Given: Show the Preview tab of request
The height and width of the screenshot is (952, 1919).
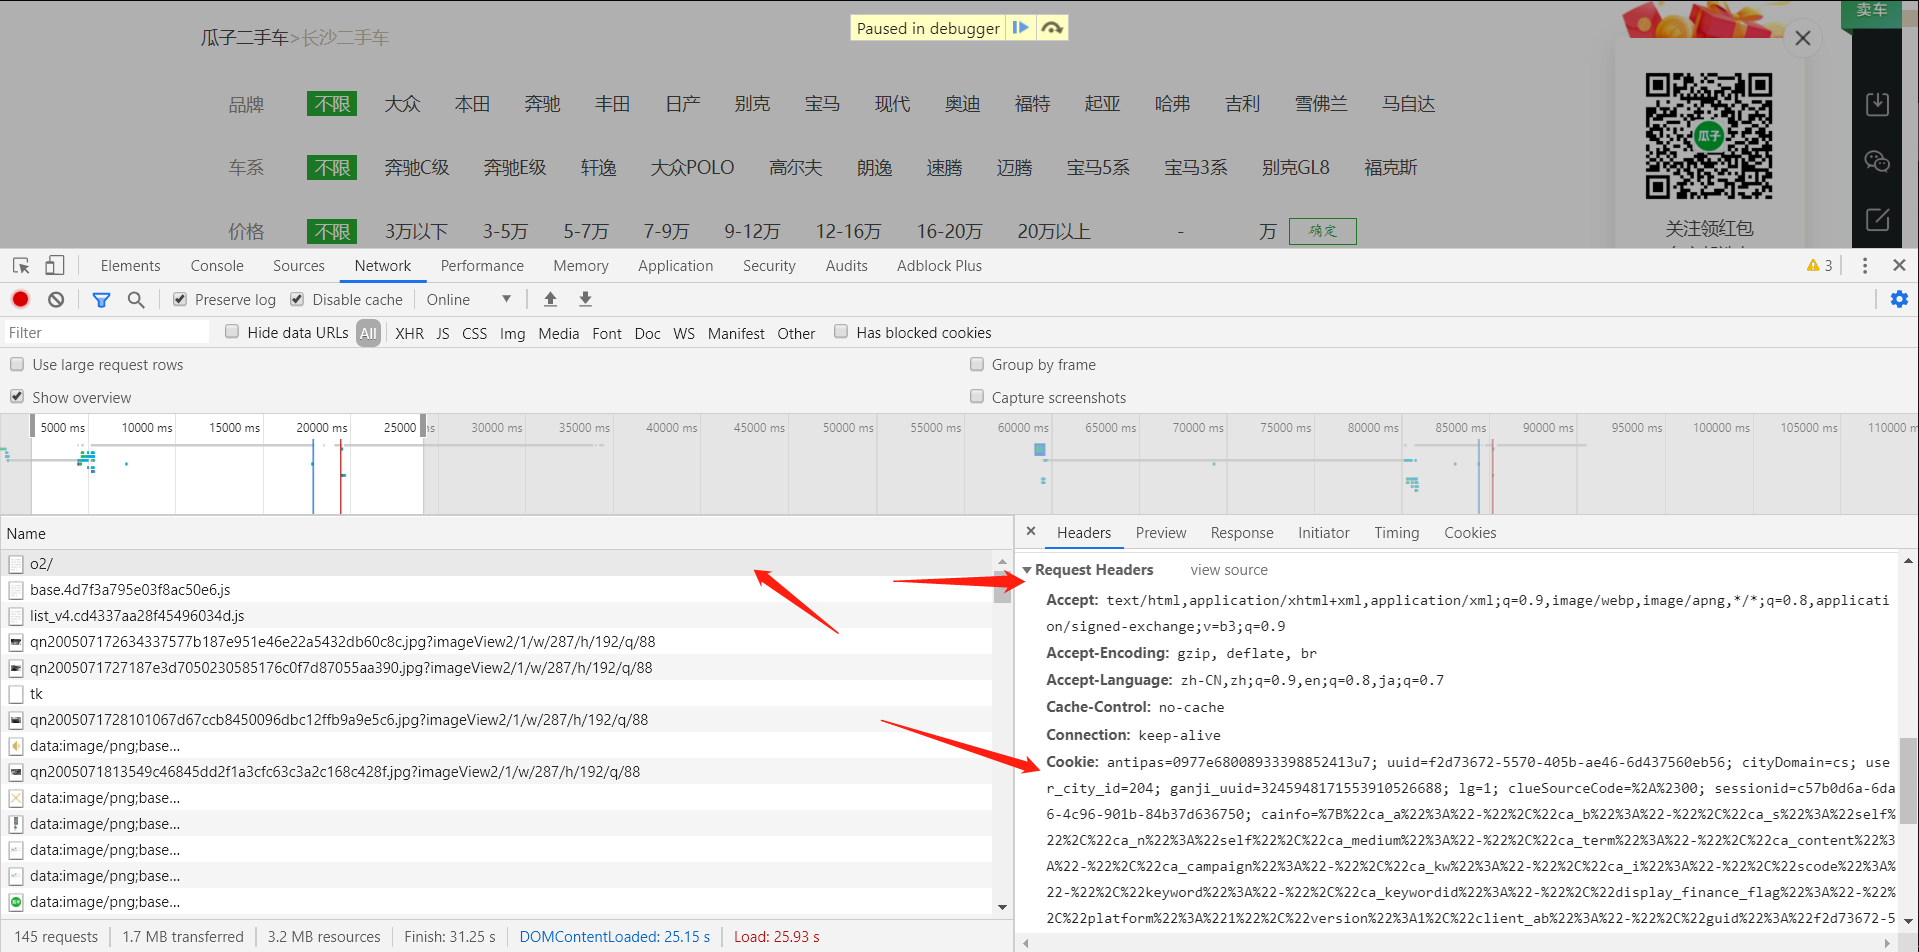Looking at the screenshot, I should coord(1161,533).
